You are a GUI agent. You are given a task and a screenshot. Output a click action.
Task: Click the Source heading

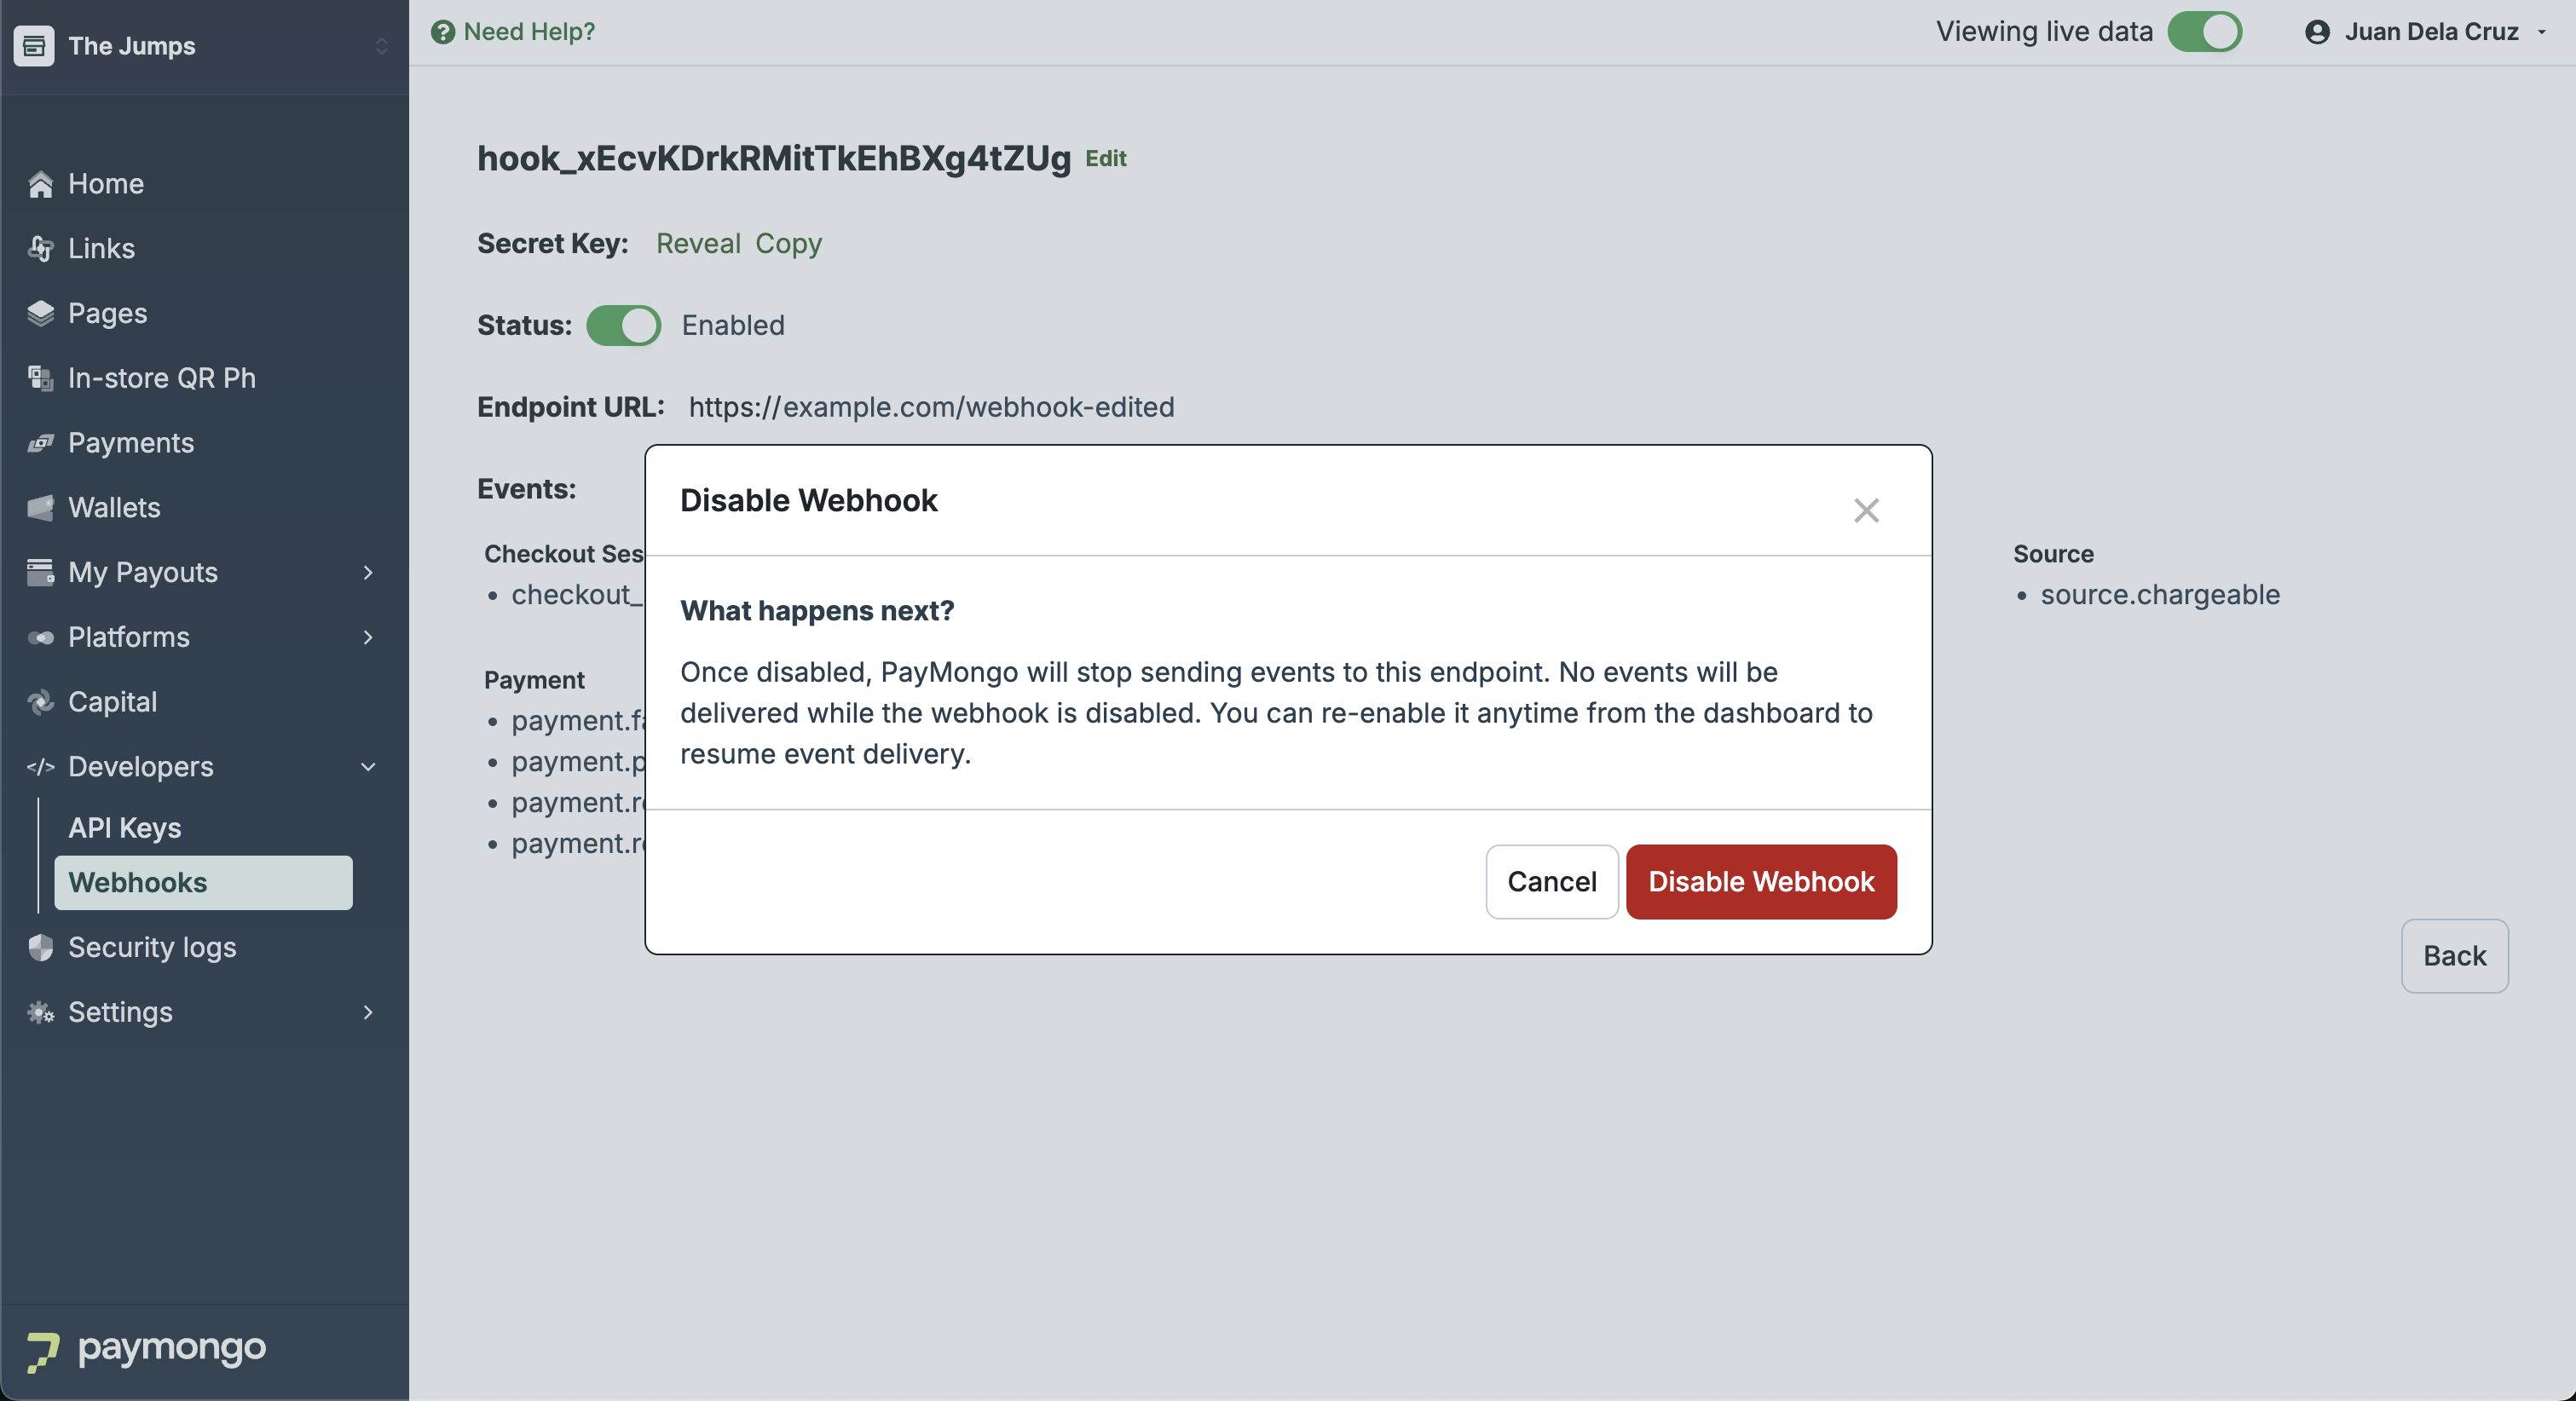click(2053, 554)
